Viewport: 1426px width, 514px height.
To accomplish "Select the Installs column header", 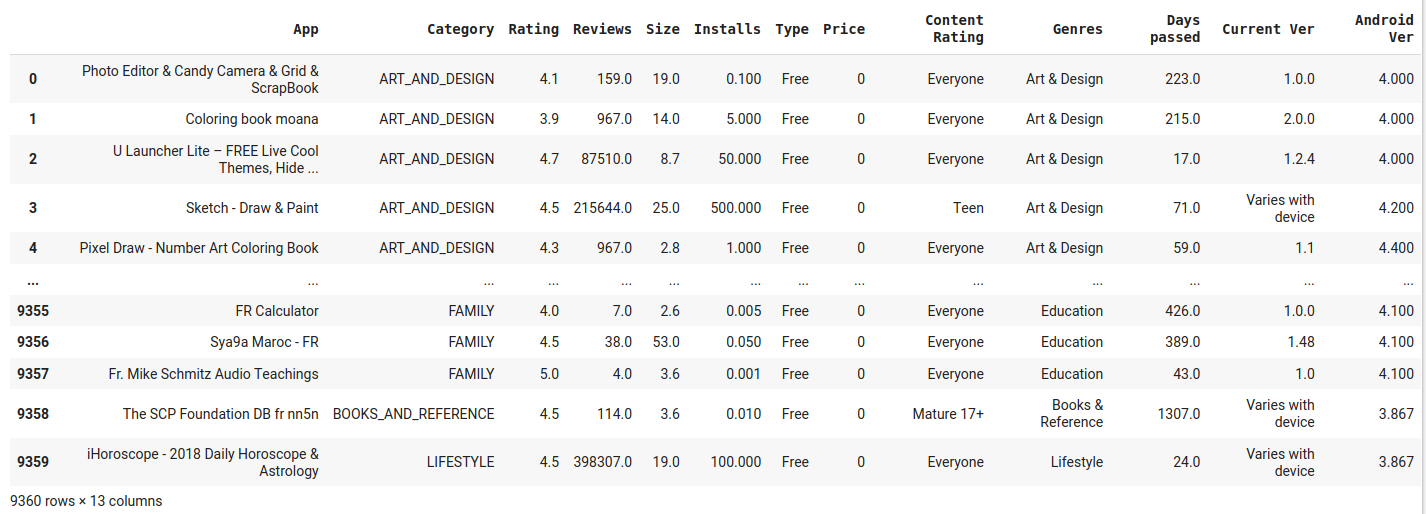I will [x=727, y=29].
